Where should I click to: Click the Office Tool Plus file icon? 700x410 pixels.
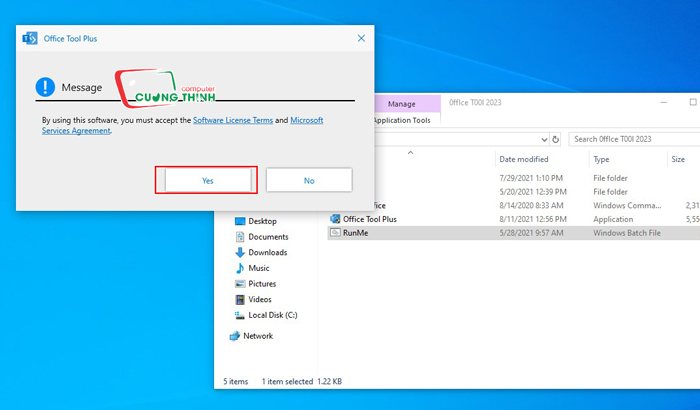[x=335, y=219]
